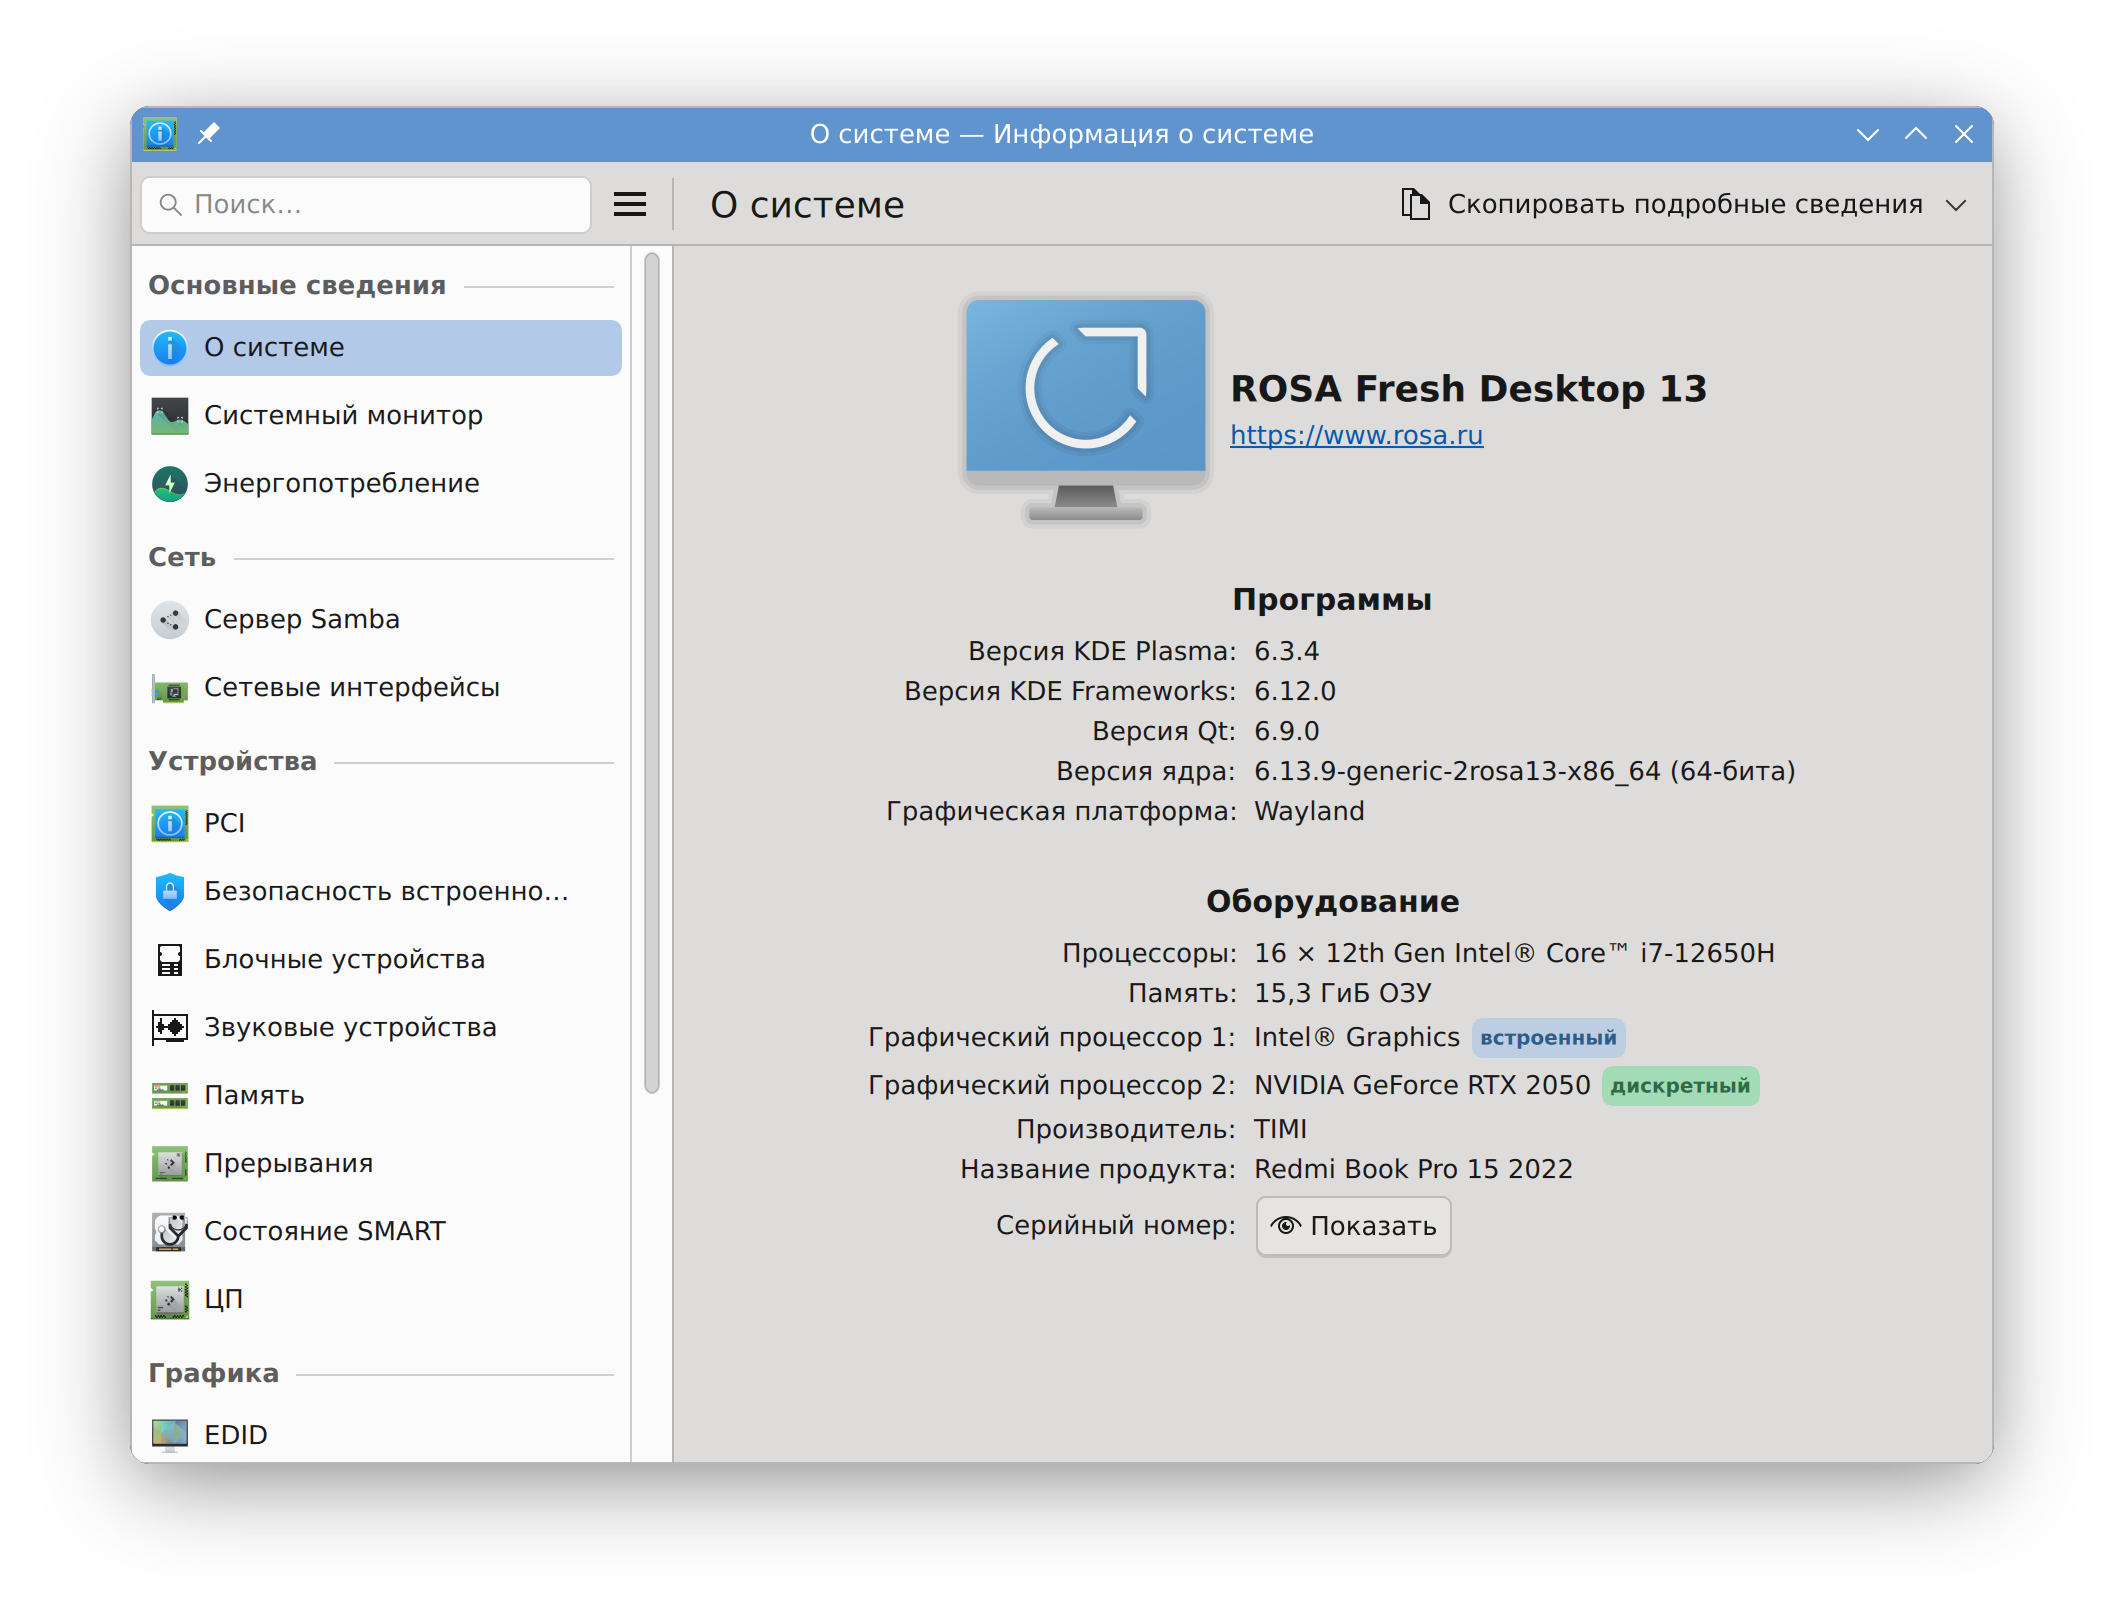Select the Energy consumption (Энергопотребление) icon
2124x1618 pixels.
point(169,484)
